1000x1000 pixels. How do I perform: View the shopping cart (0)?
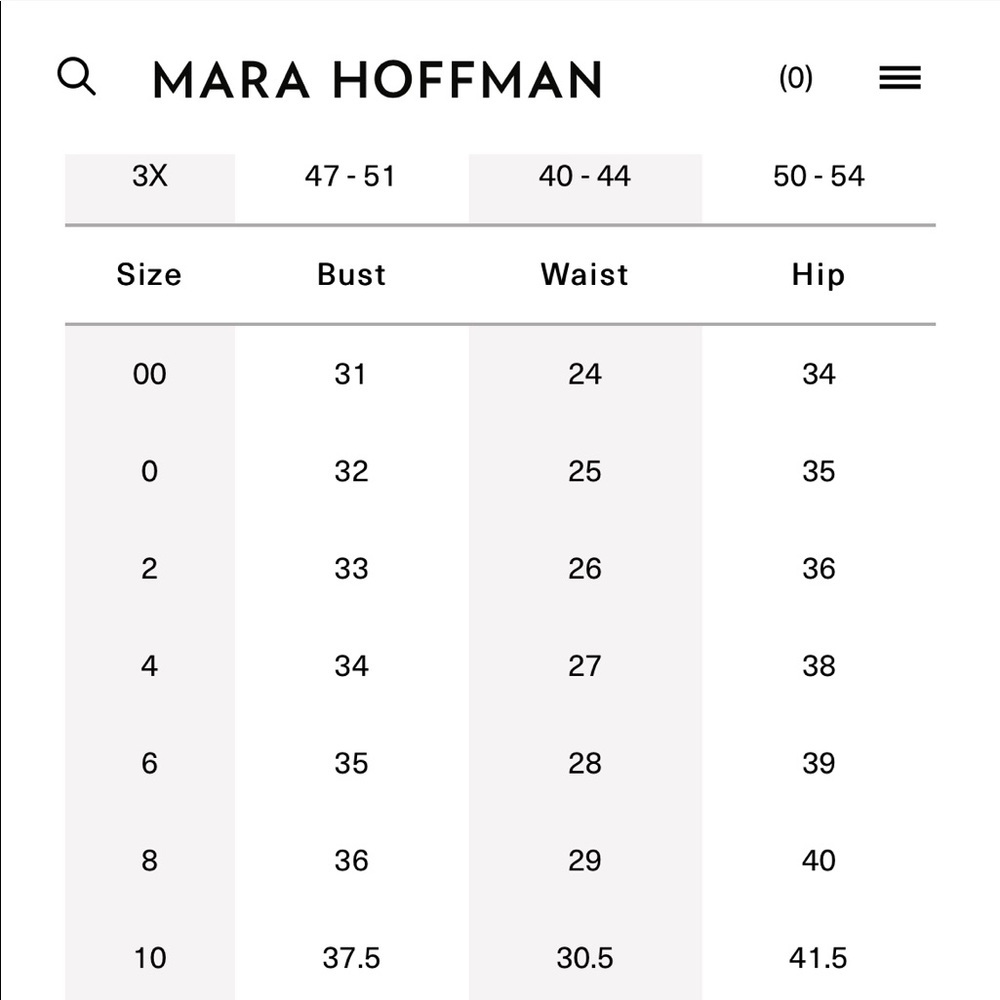point(797,77)
